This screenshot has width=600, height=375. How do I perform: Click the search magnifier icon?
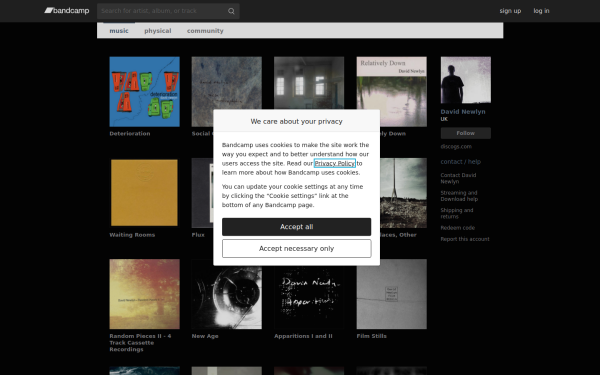pos(231,11)
